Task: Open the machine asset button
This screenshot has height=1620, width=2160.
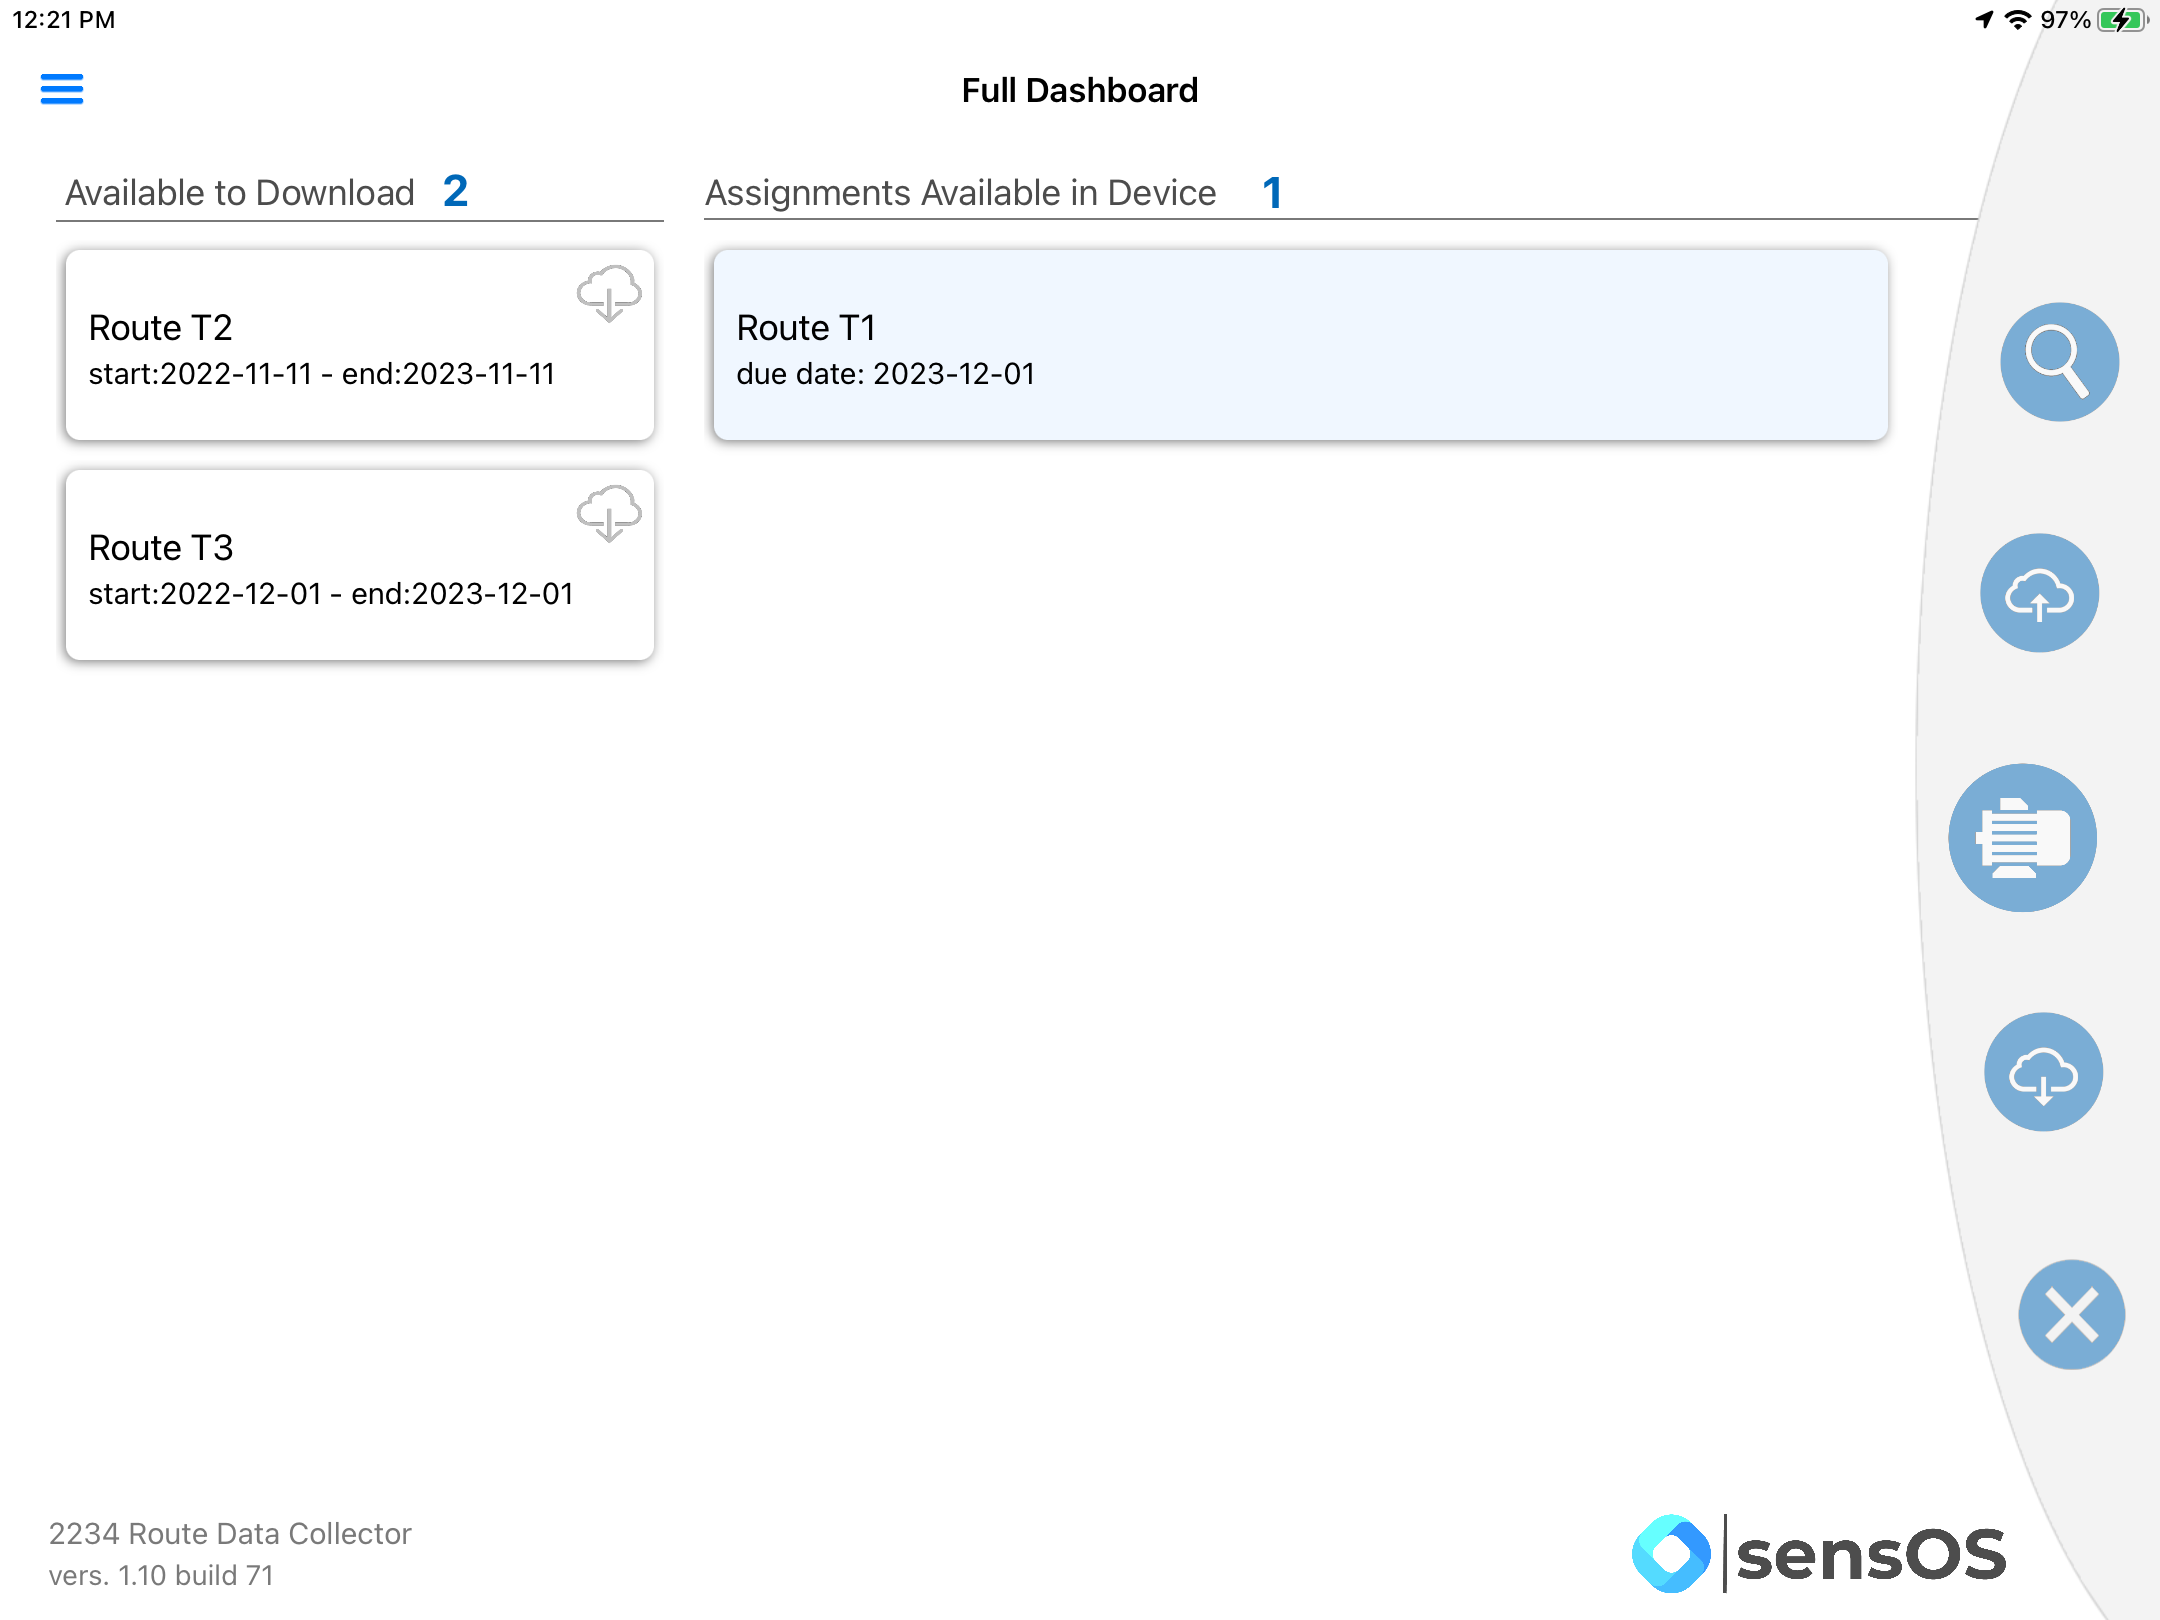Action: (x=2022, y=838)
